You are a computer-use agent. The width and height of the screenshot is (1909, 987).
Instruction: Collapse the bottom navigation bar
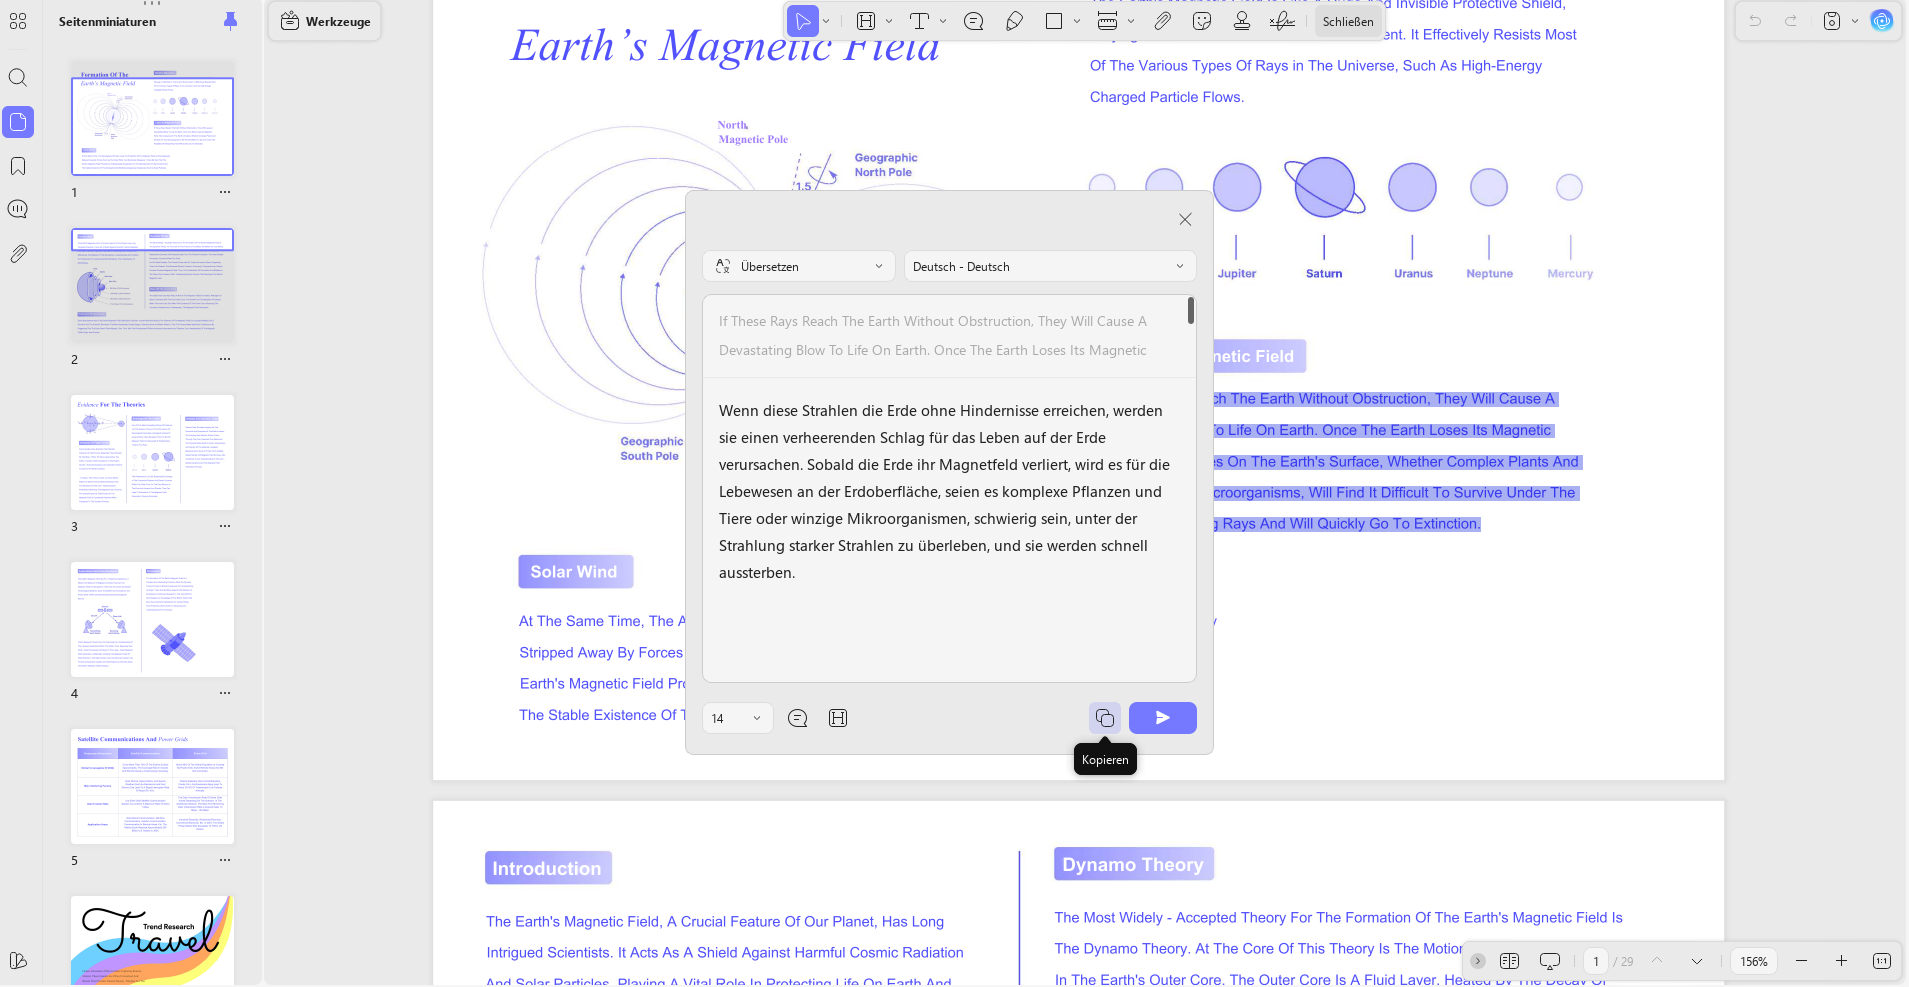1477,961
